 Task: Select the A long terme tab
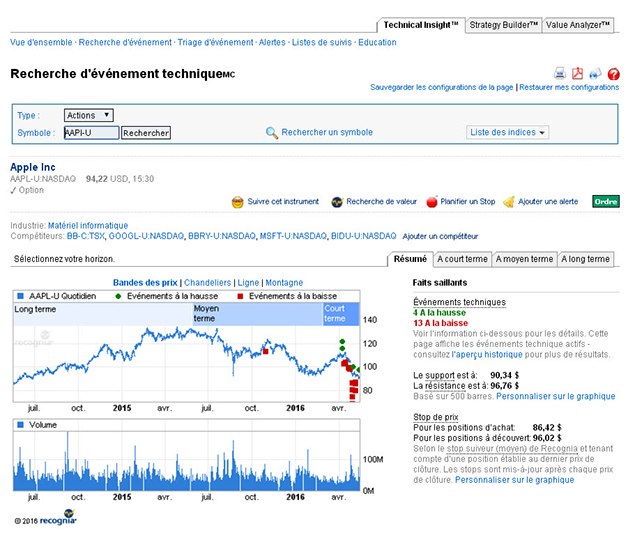(585, 259)
